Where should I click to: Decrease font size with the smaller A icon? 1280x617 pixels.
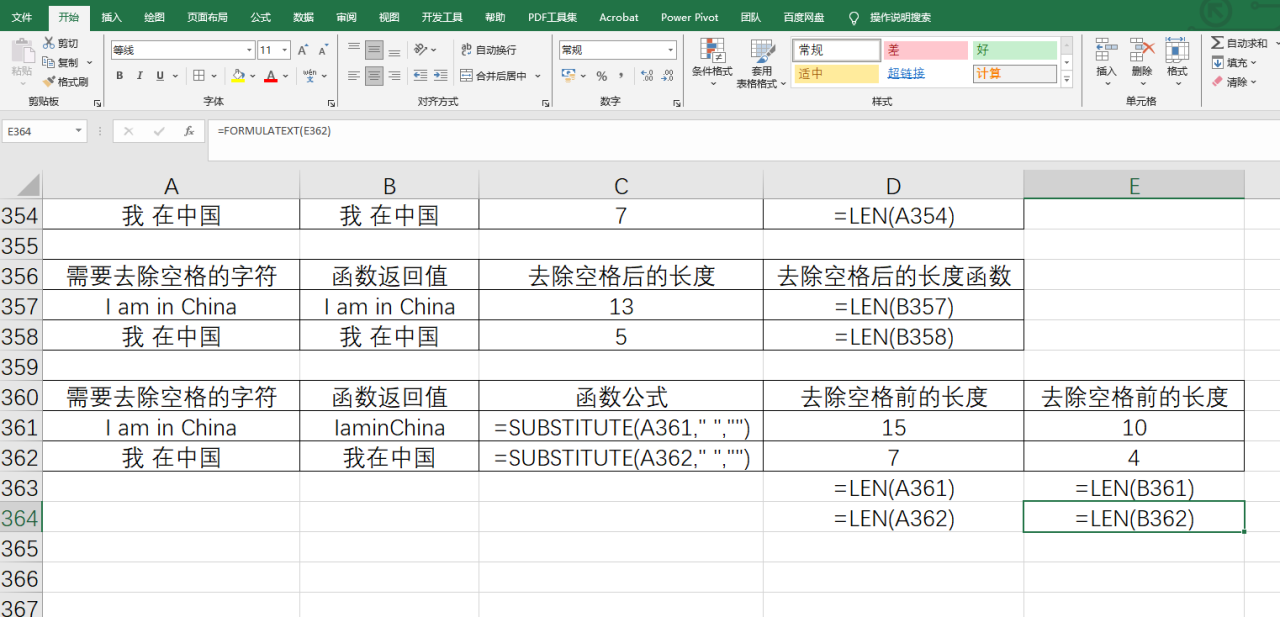pos(323,50)
